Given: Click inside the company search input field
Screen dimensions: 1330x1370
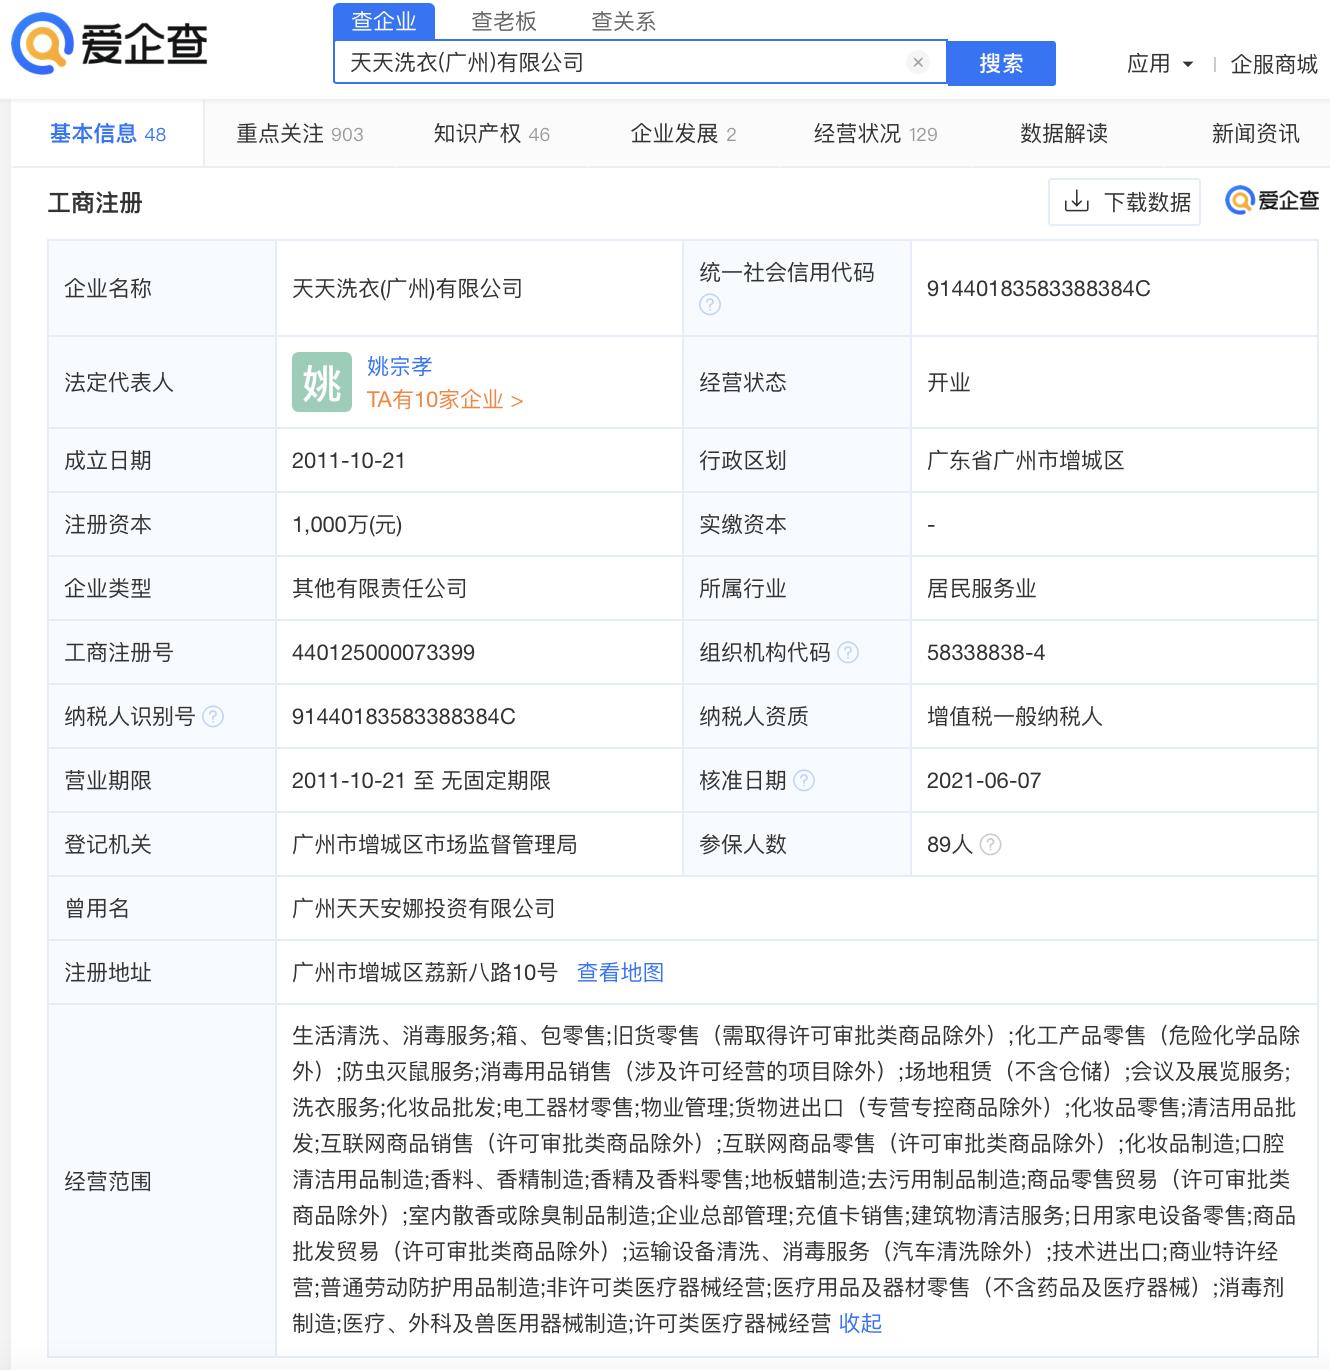Looking at the screenshot, I should (x=620, y=62).
